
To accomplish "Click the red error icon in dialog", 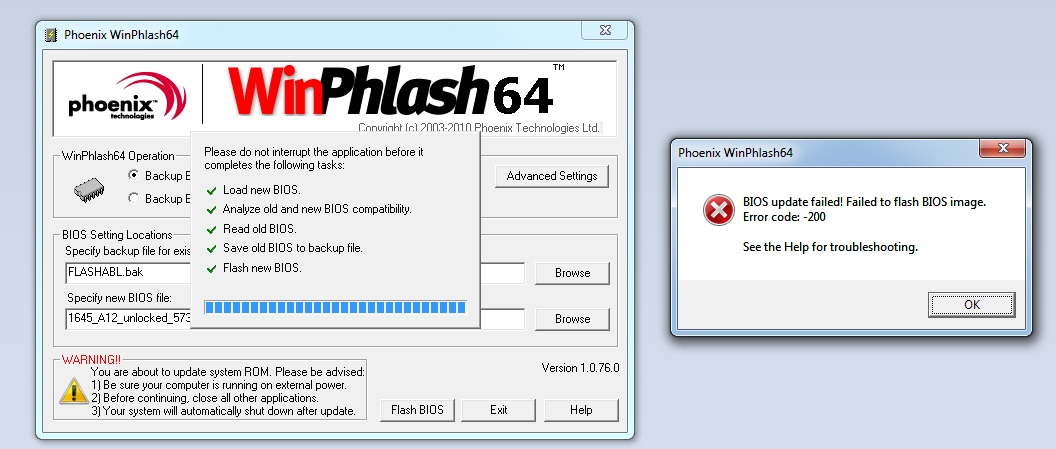I will click(x=718, y=210).
